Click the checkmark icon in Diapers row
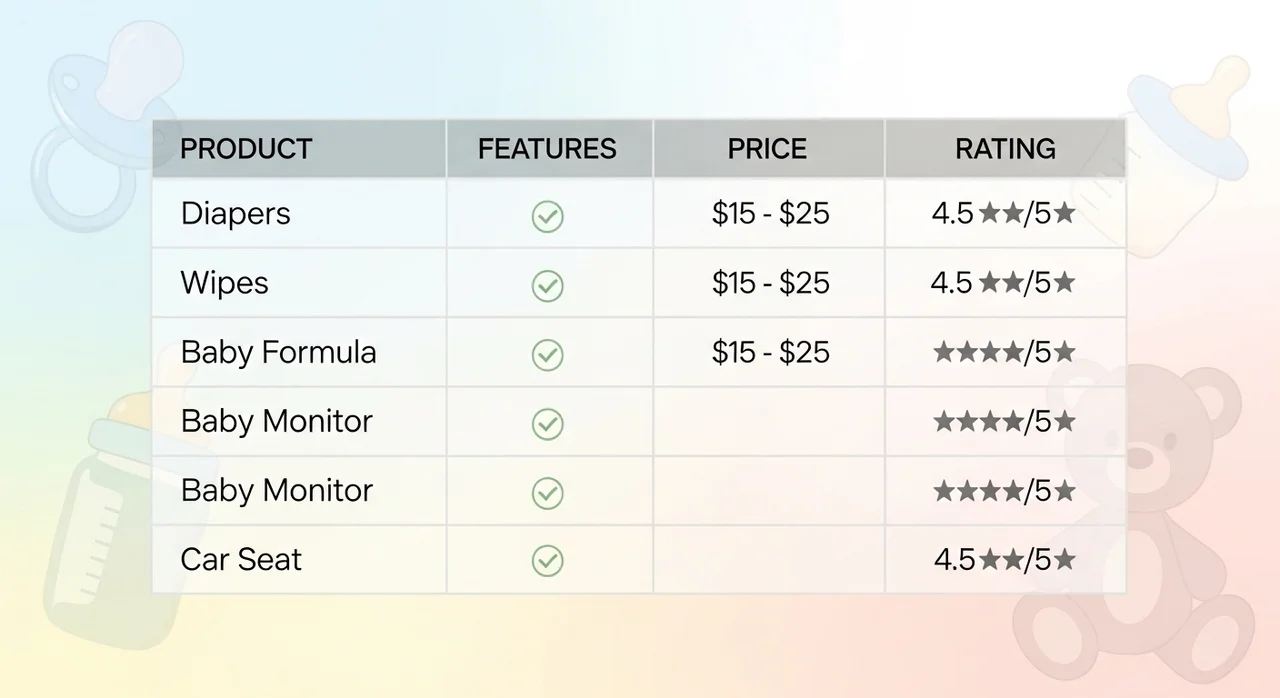The width and height of the screenshot is (1280, 698). pyautogui.click(x=547, y=216)
